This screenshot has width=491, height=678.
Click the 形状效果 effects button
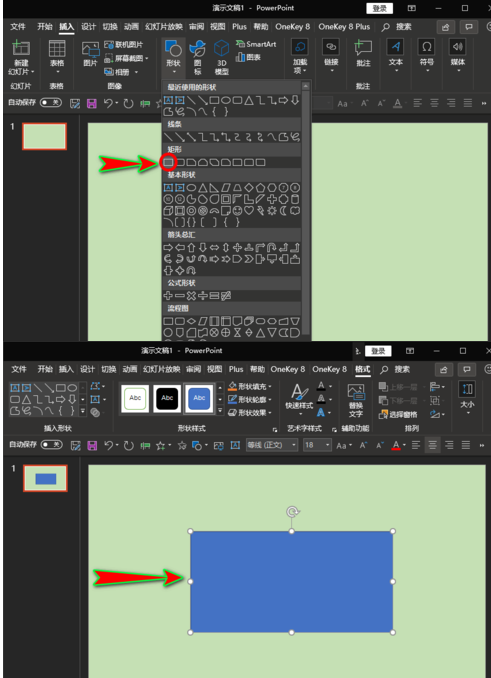coord(250,413)
